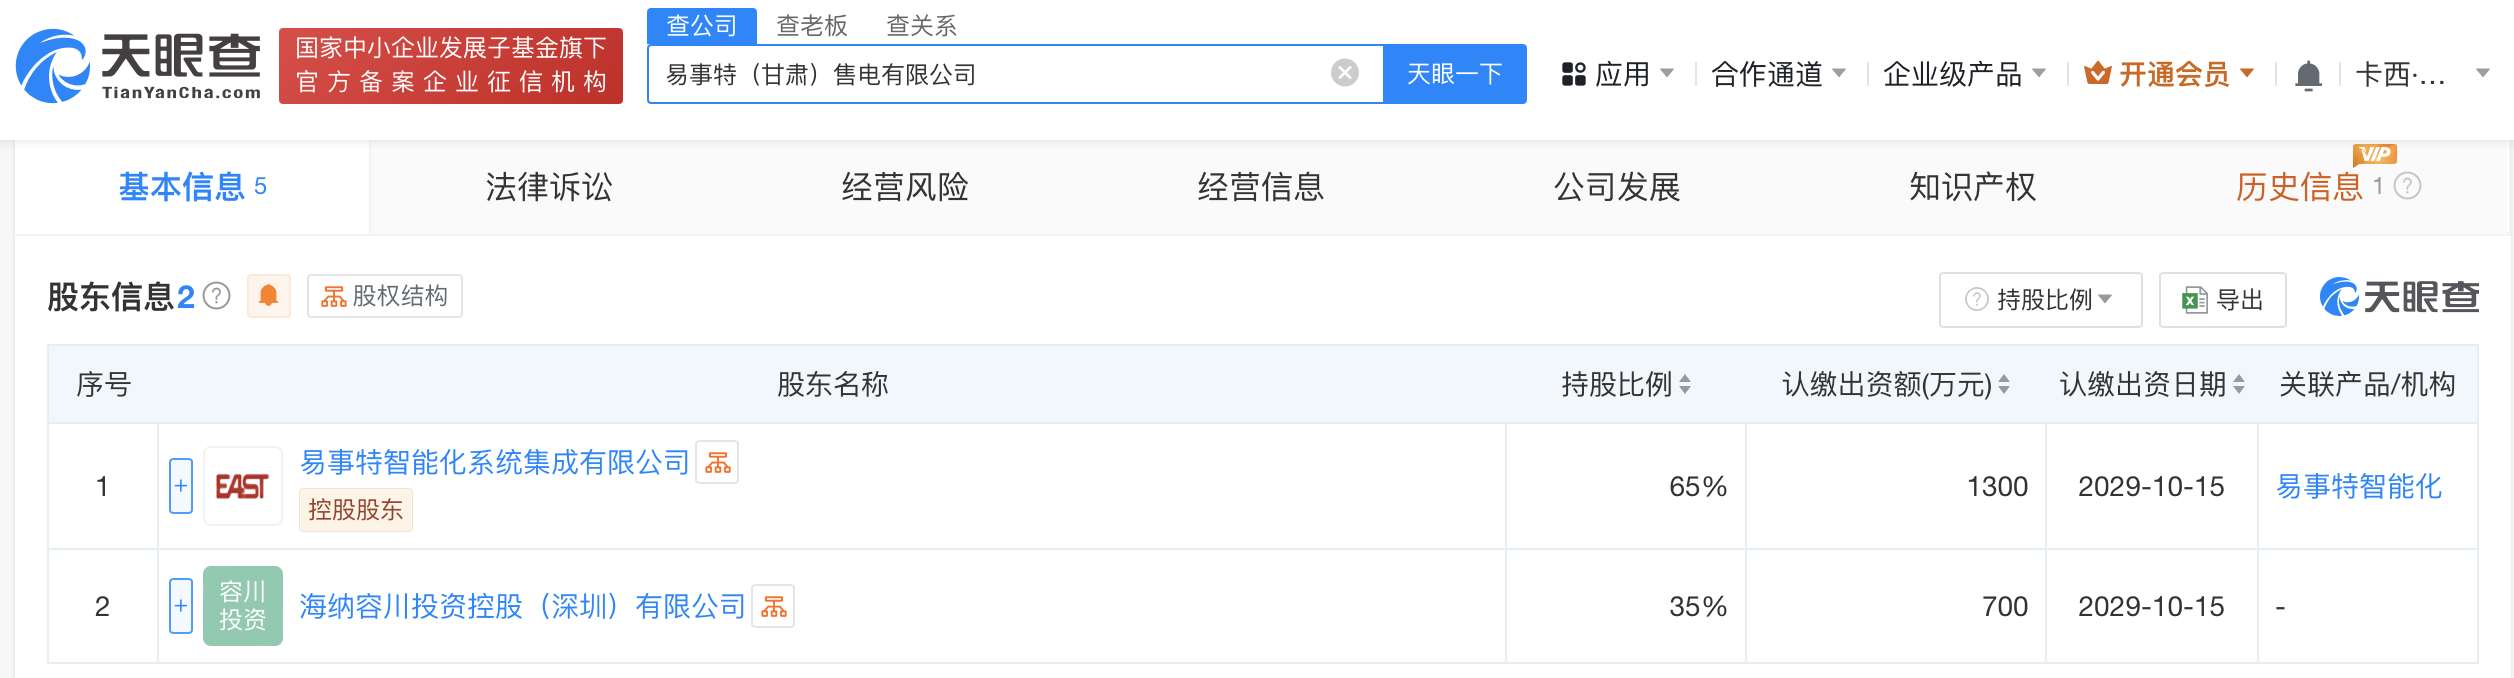Open equity structure icon for 海纳容川投资控股
Image resolution: width=2514 pixels, height=678 pixels.
(x=773, y=606)
